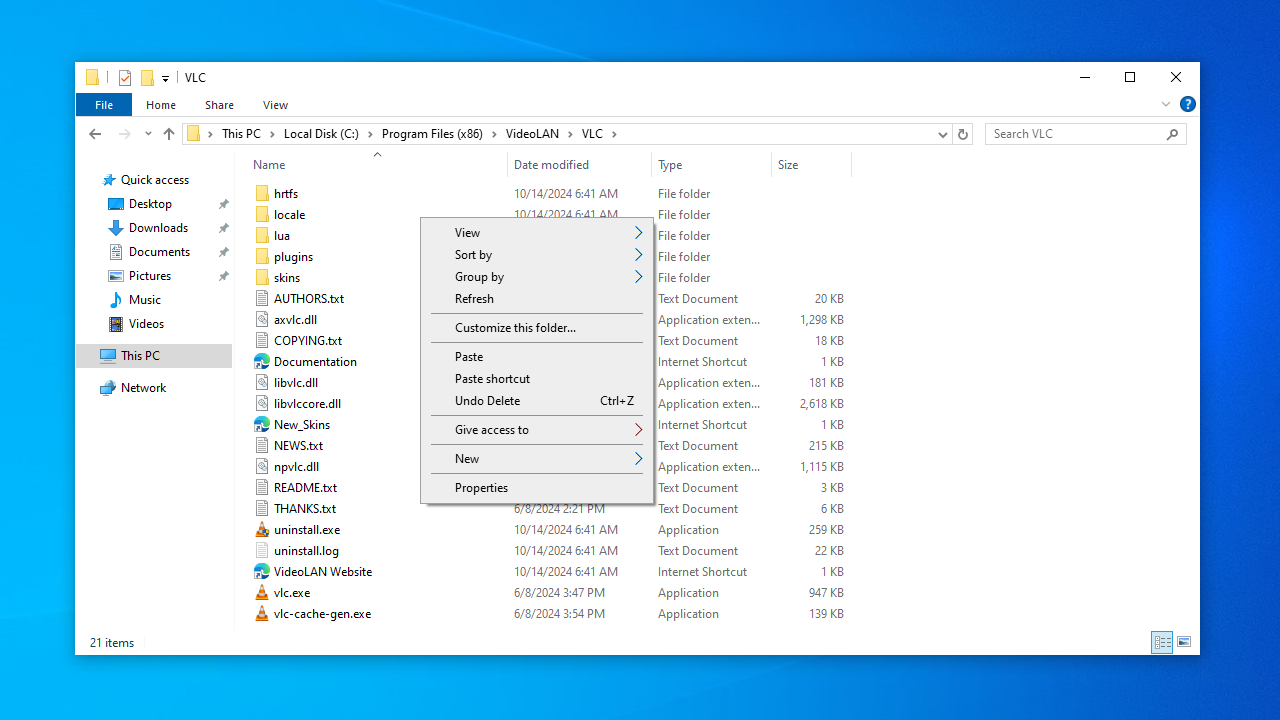Expand the ribbon with the chevron

click(x=1165, y=104)
